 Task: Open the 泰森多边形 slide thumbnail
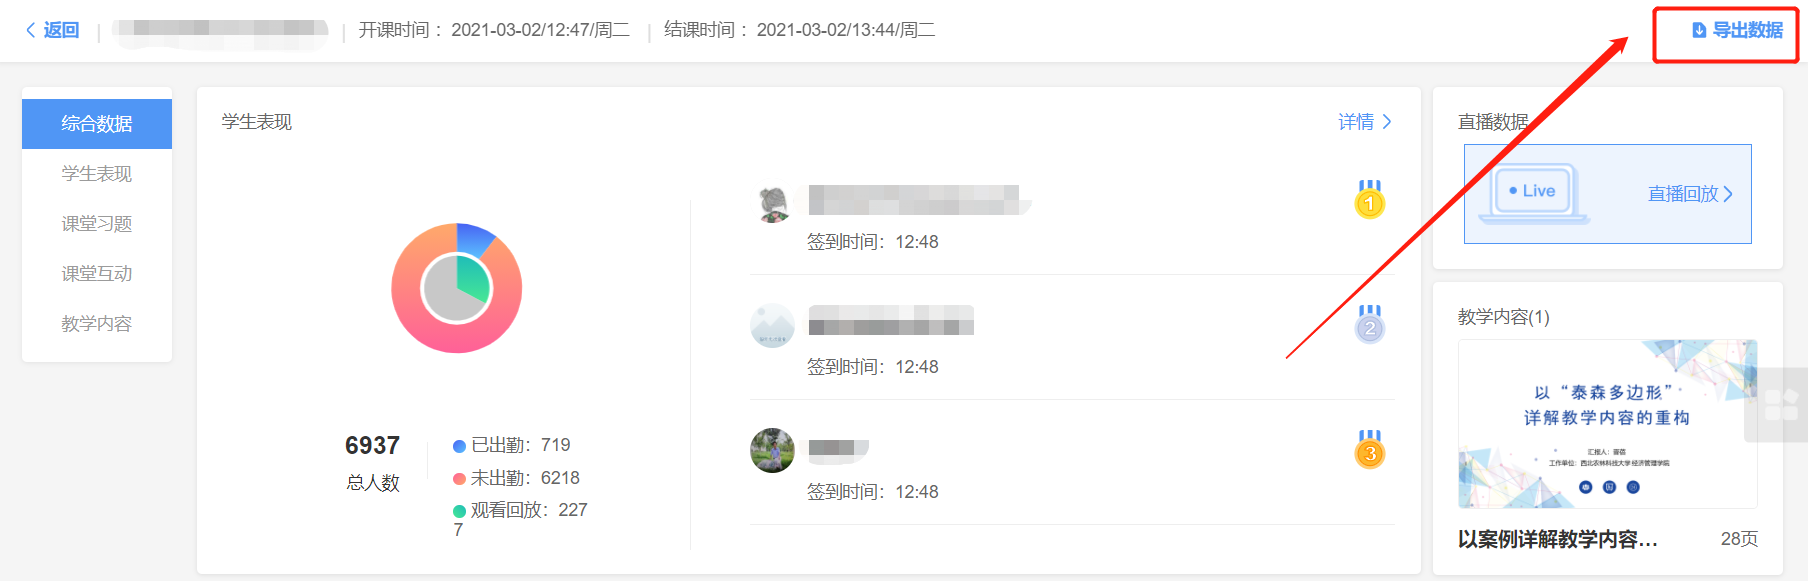(x=1607, y=424)
